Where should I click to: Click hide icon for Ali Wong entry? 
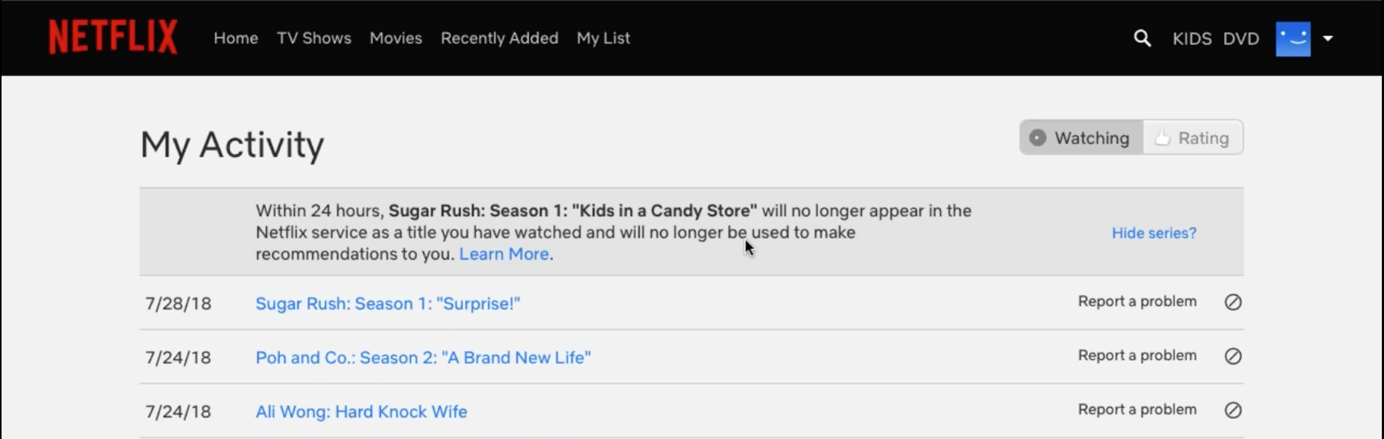click(x=1233, y=410)
